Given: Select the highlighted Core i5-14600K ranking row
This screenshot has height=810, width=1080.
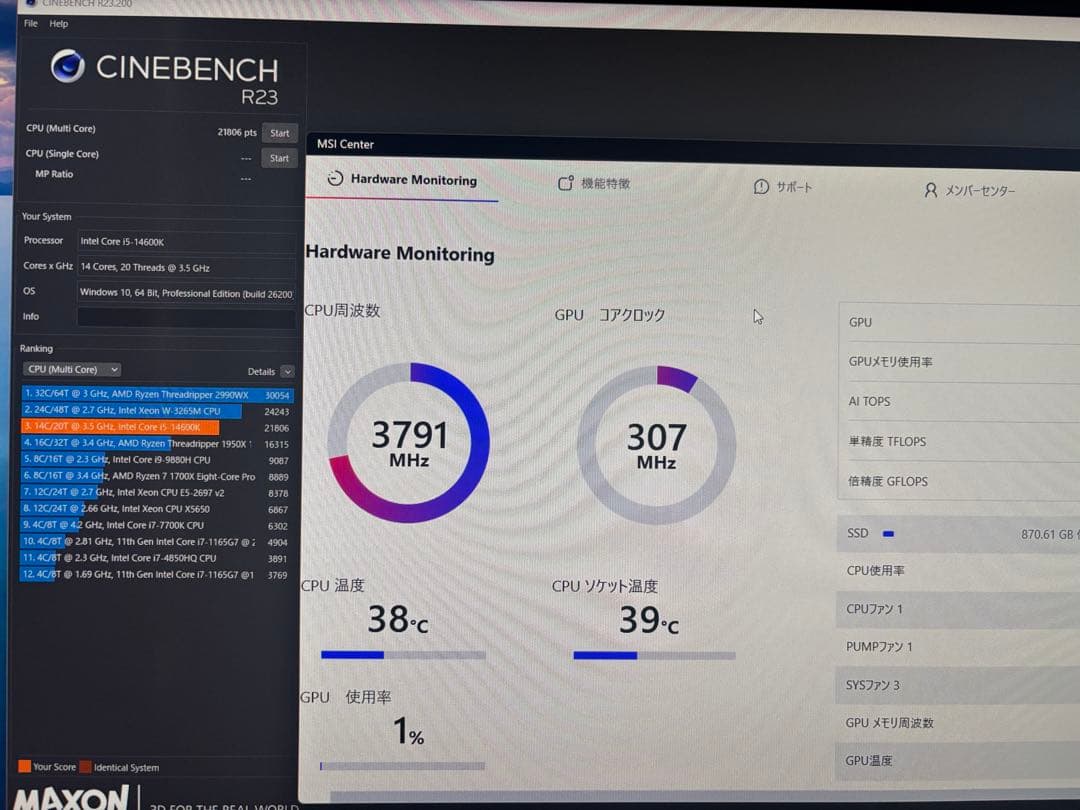Looking at the screenshot, I should coord(120,427).
